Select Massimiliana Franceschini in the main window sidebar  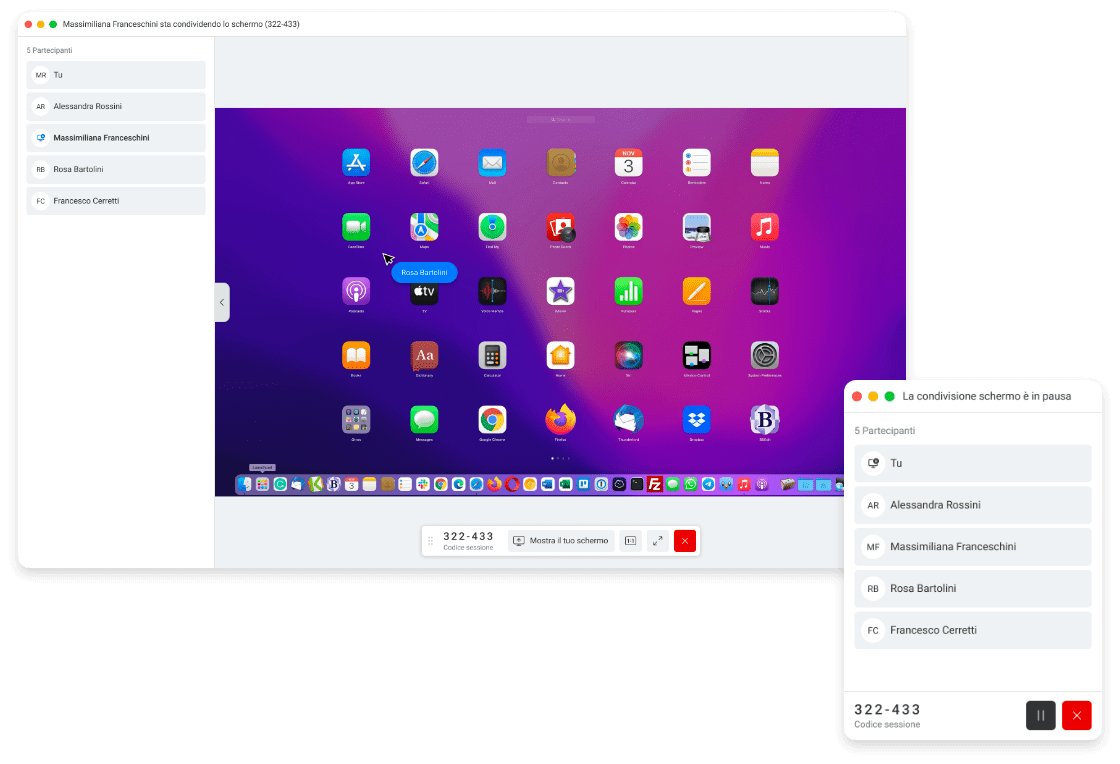[x=116, y=138]
